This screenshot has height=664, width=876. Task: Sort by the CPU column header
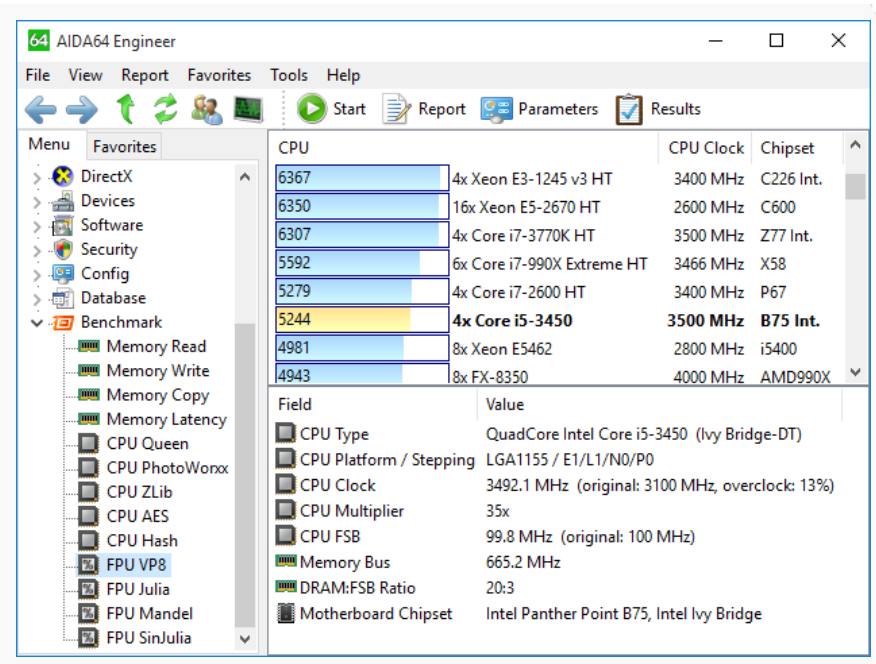click(465, 148)
